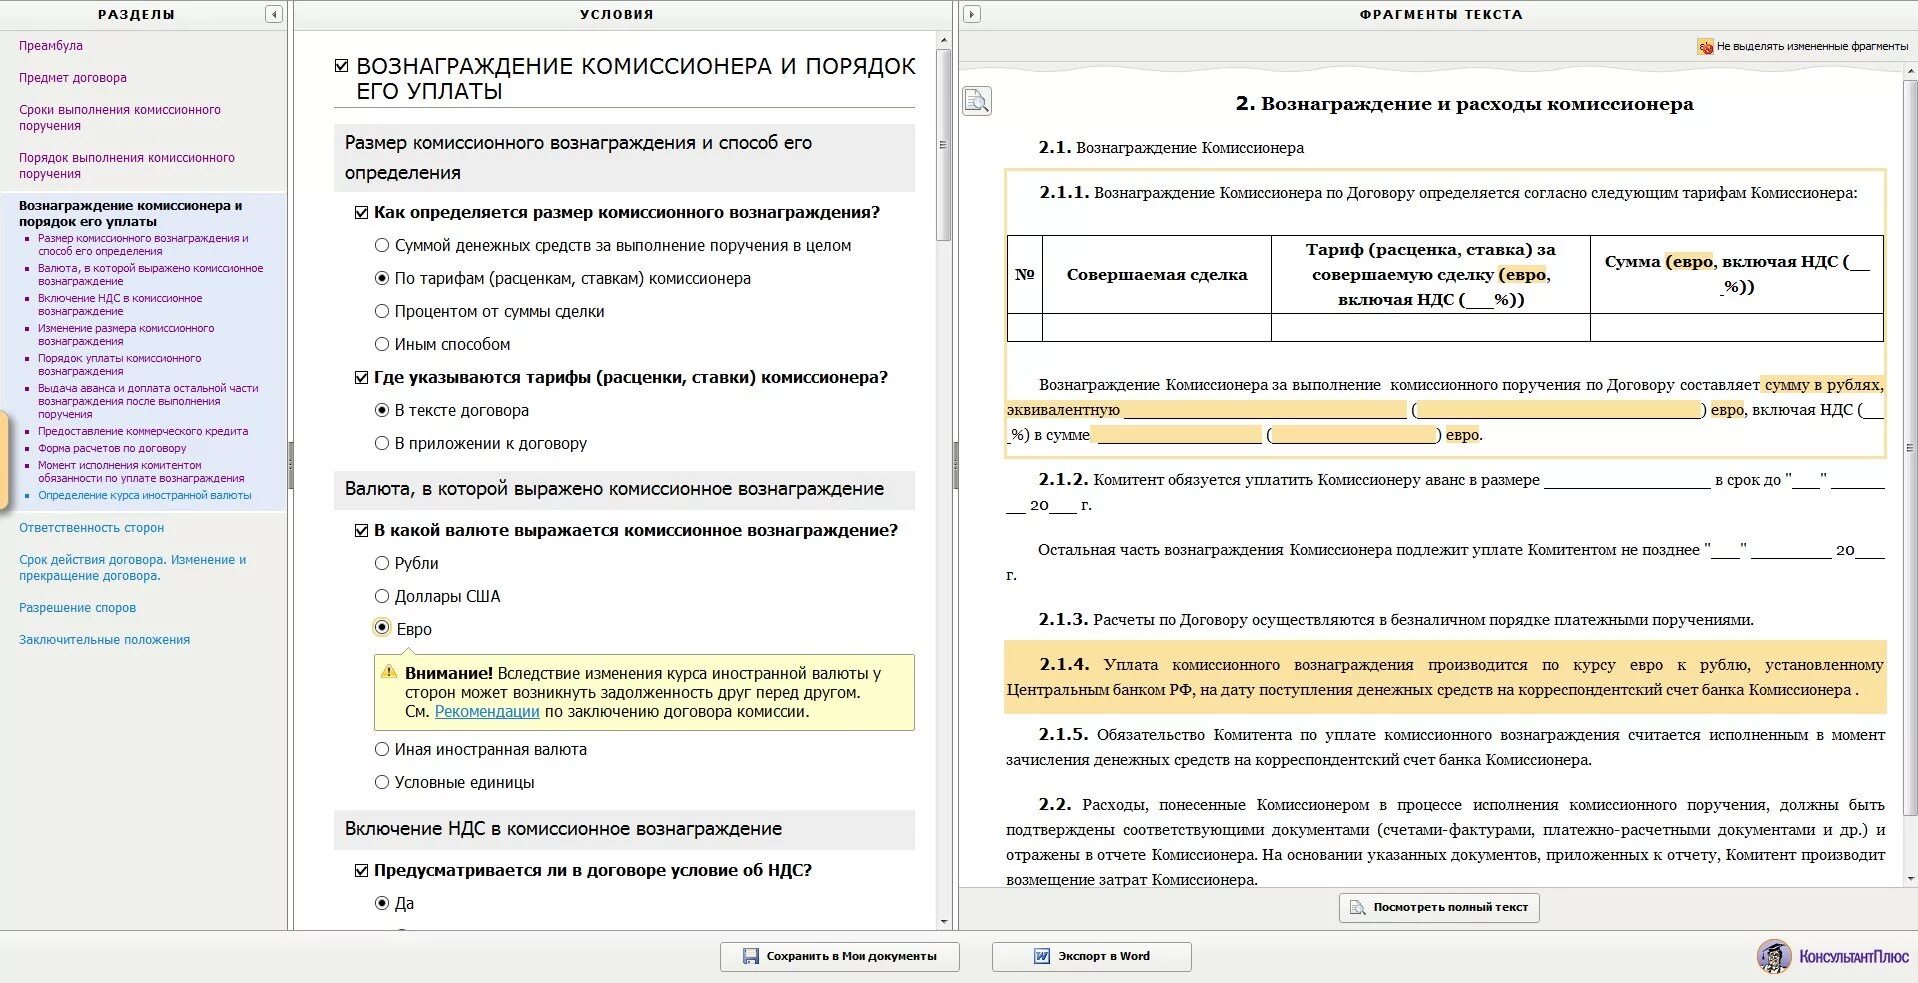Select Рубли currency option
This screenshot has height=983, width=1918.
(382, 563)
